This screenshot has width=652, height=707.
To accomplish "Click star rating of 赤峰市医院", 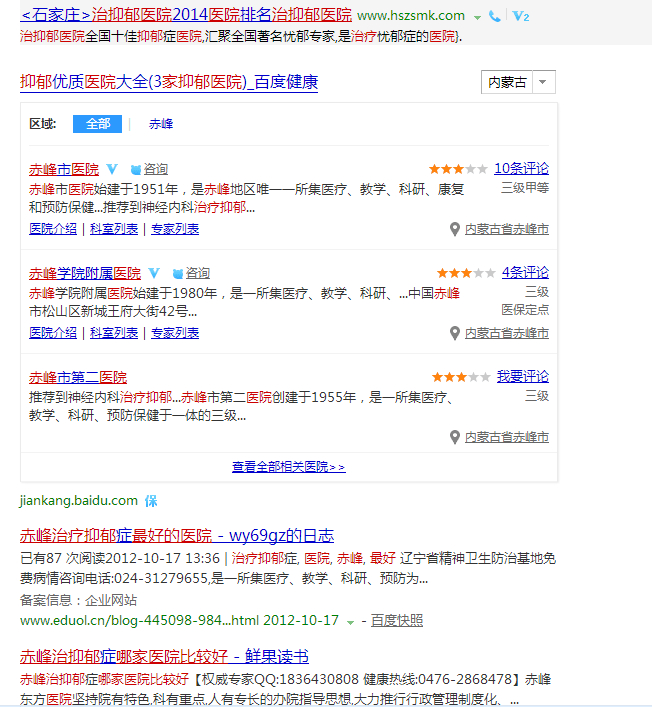I will [458, 169].
